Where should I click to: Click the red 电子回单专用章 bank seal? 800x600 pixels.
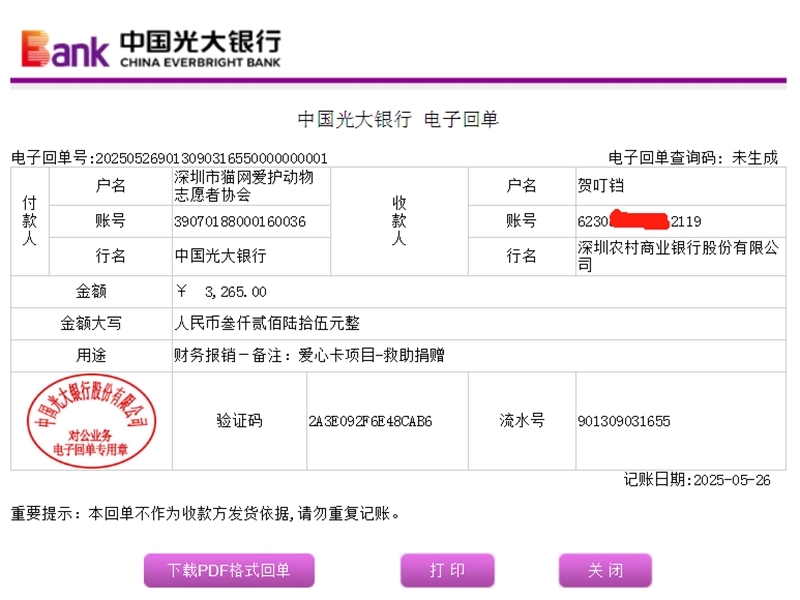coord(91,421)
